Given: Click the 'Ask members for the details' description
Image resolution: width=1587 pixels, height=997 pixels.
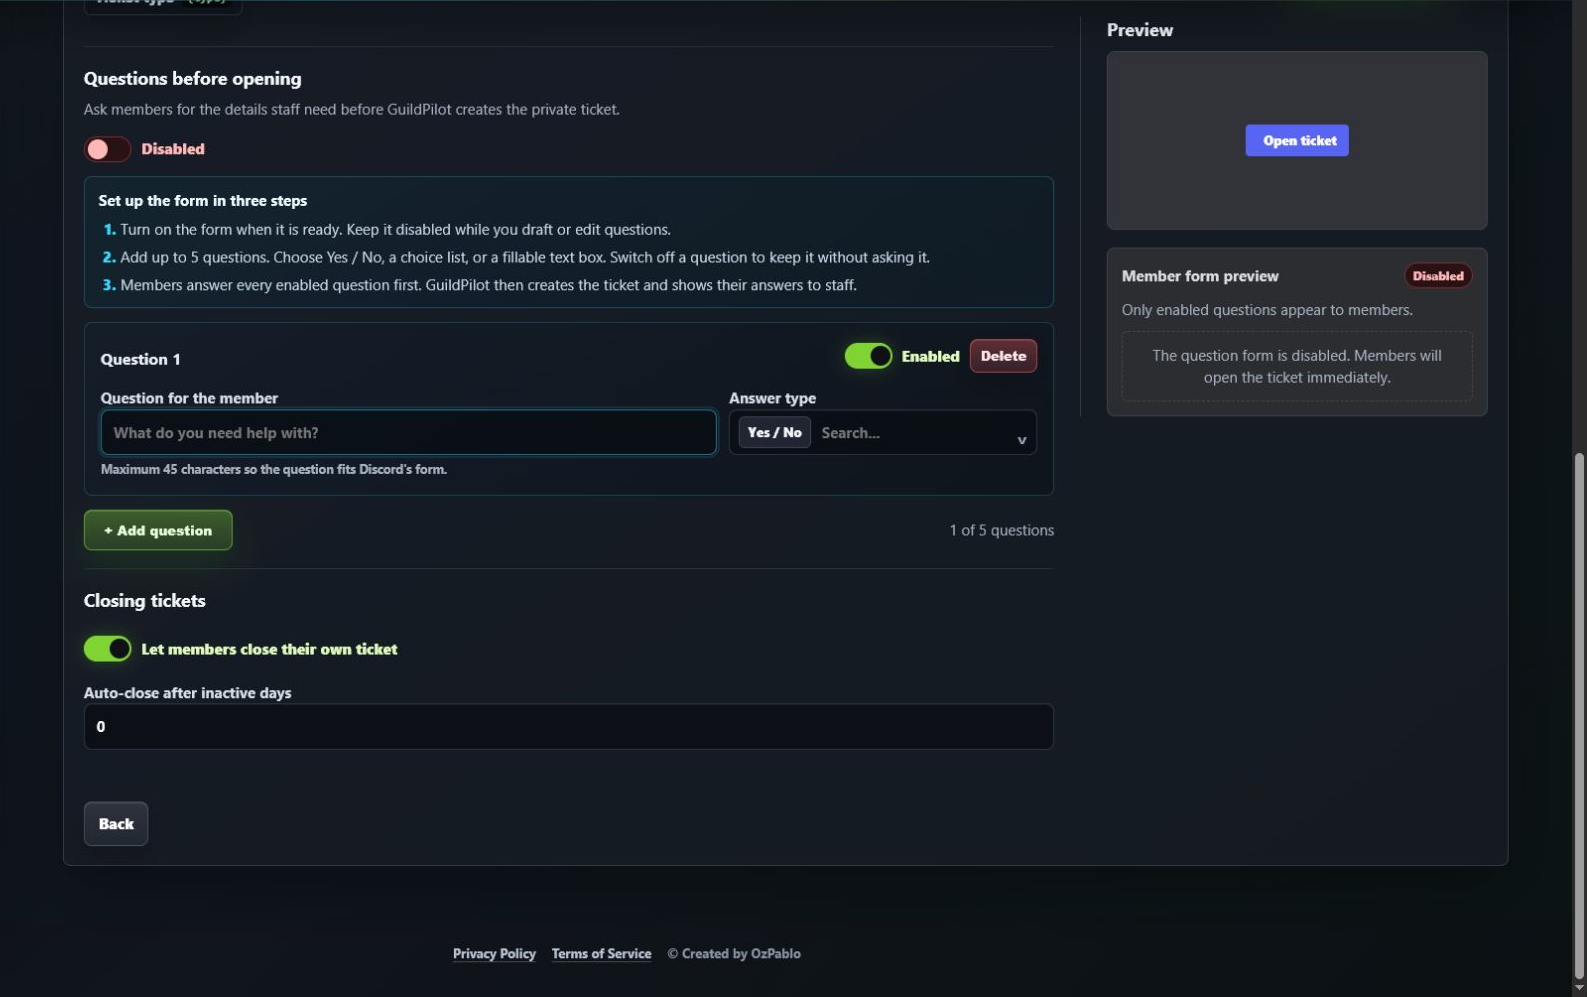Looking at the screenshot, I should 351,110.
